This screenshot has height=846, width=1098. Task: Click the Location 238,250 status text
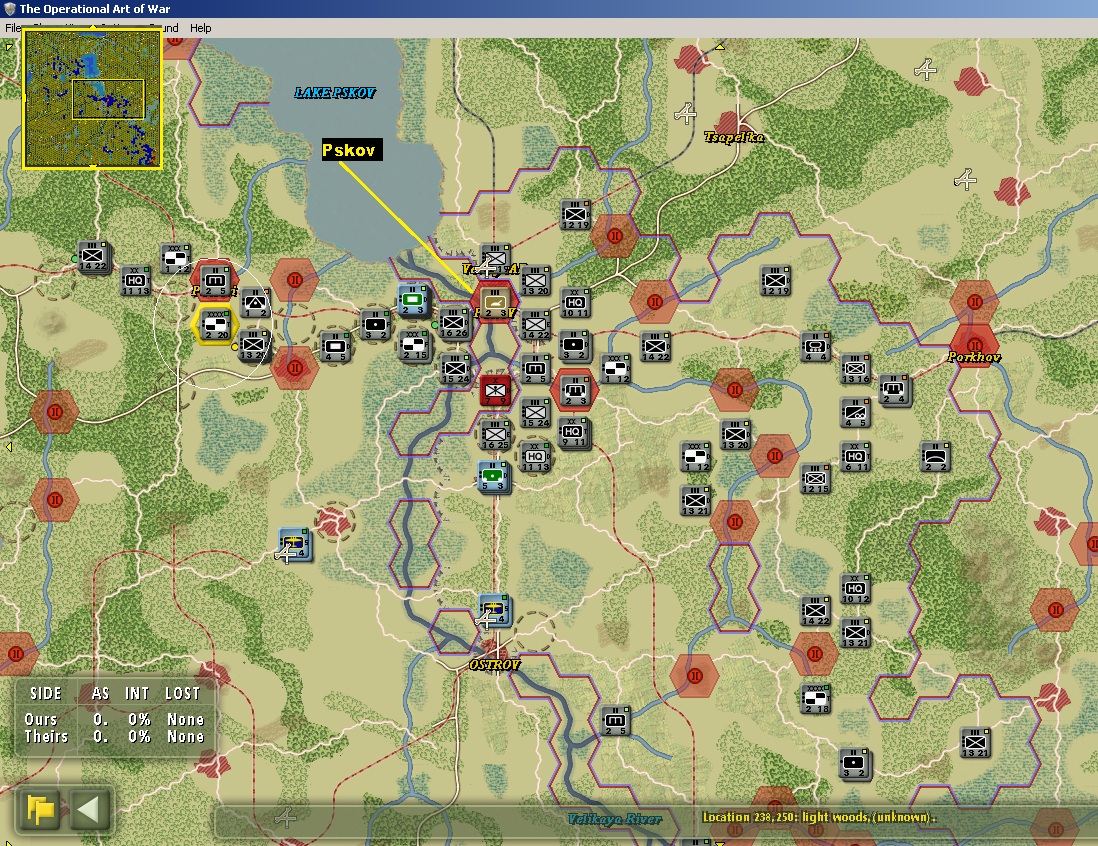(819, 817)
